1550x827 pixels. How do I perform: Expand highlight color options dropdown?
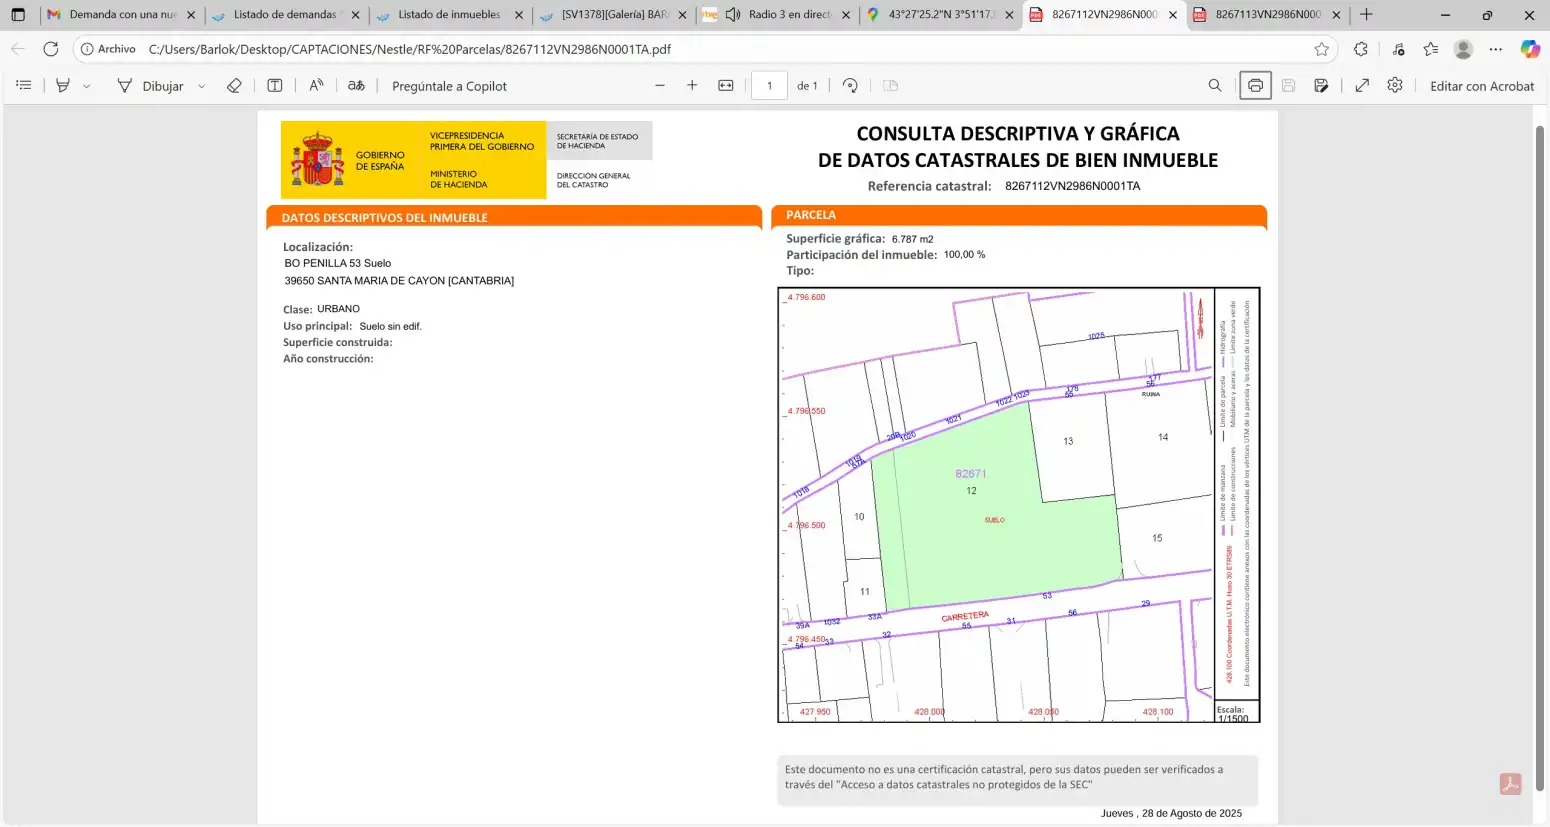click(x=87, y=86)
